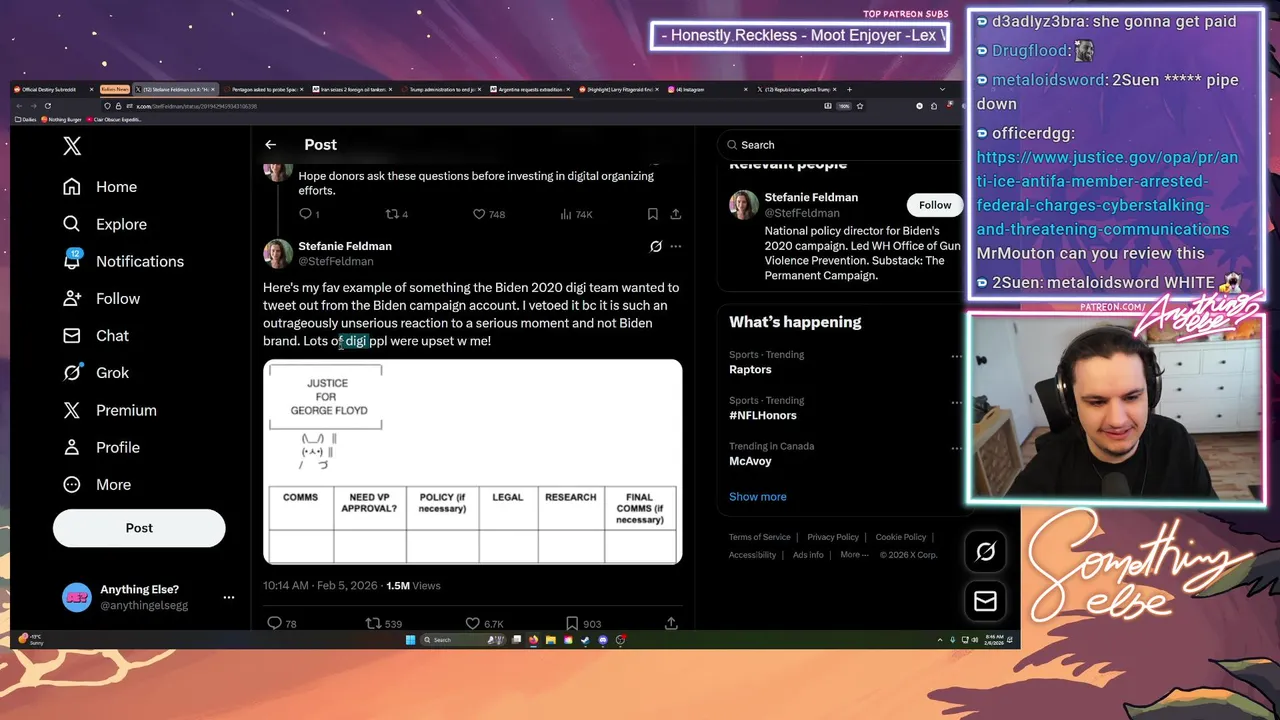View 74K analytics on the upper post
The width and height of the screenshot is (1280, 720).
[x=576, y=214]
